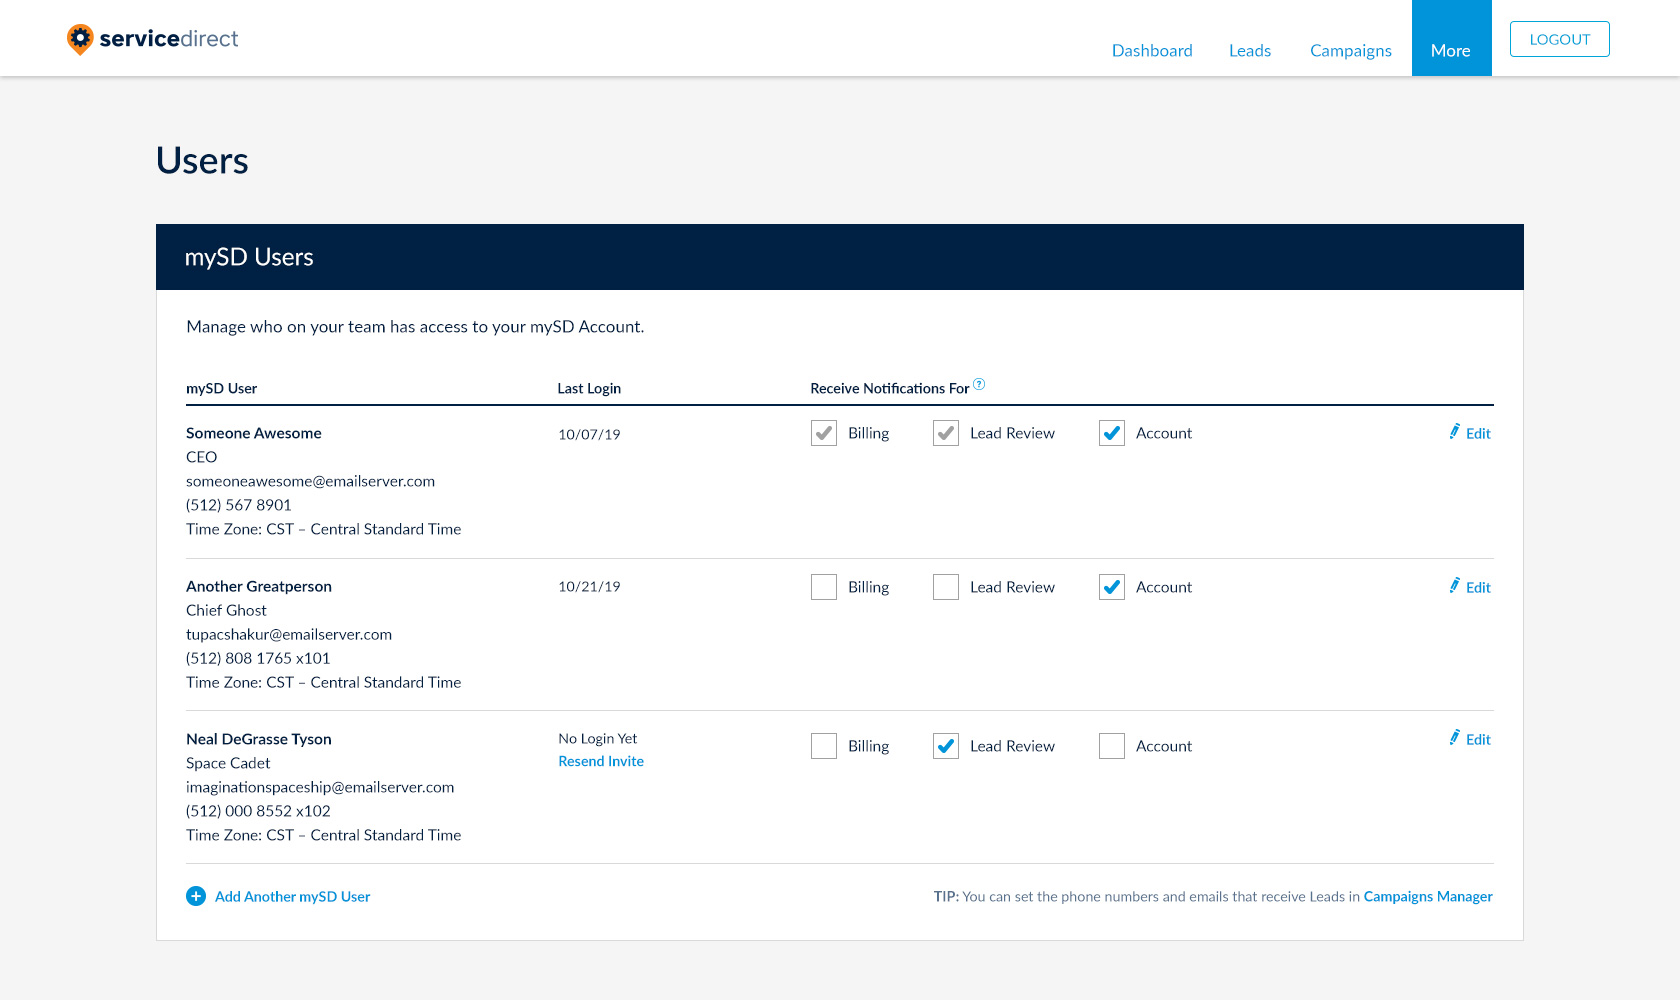This screenshot has width=1680, height=1000.
Task: Open the Dashboard page
Action: click(x=1152, y=50)
